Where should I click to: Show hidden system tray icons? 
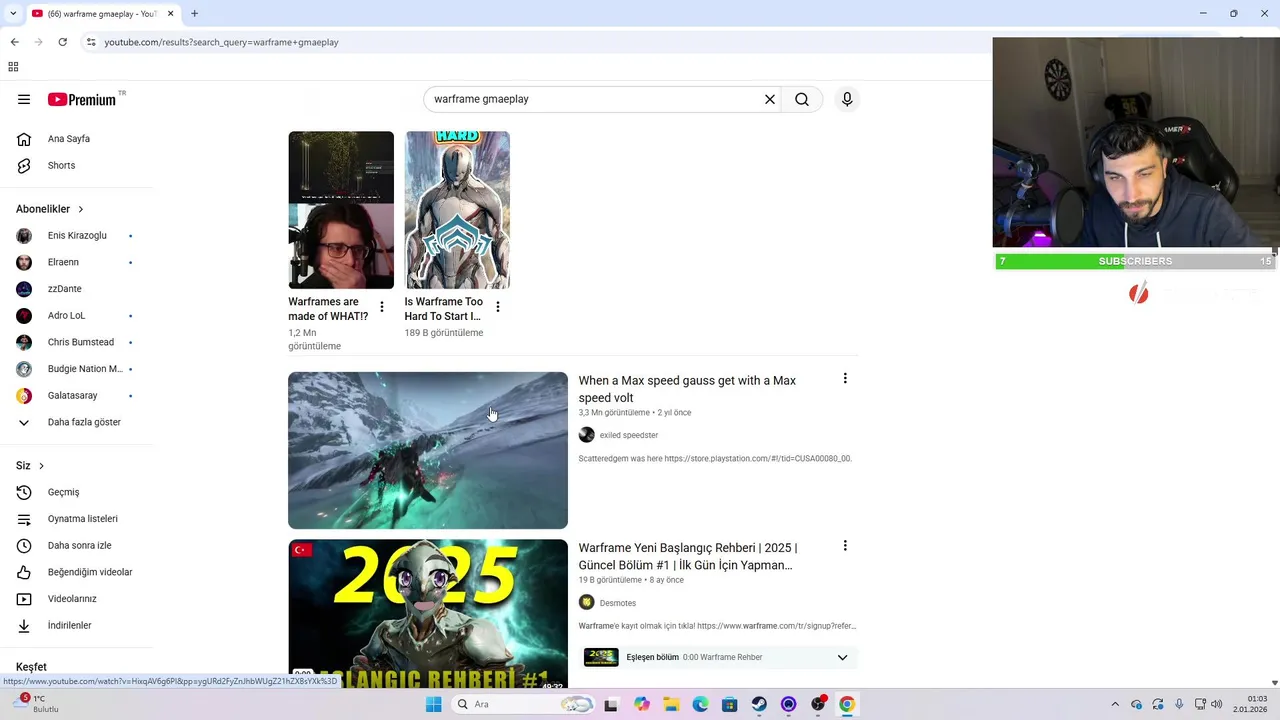click(1116, 704)
